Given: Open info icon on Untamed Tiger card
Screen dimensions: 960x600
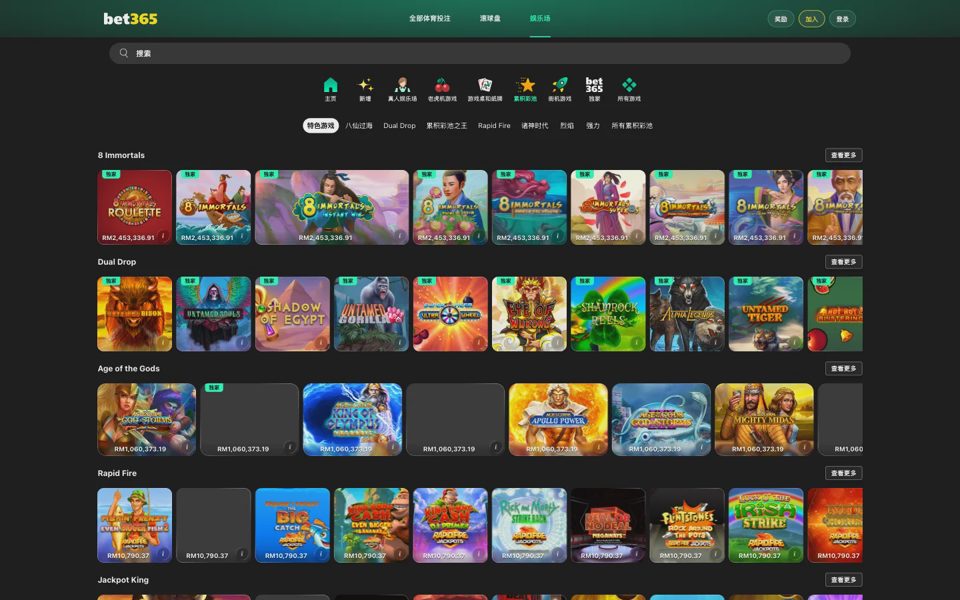Looking at the screenshot, I should coord(795,342).
